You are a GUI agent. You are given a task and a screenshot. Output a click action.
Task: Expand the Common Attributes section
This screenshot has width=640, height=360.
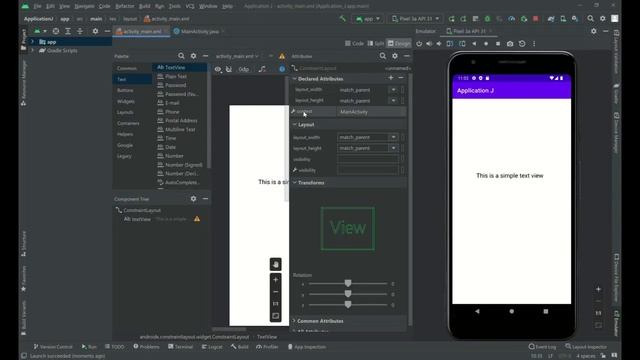click(x=294, y=321)
